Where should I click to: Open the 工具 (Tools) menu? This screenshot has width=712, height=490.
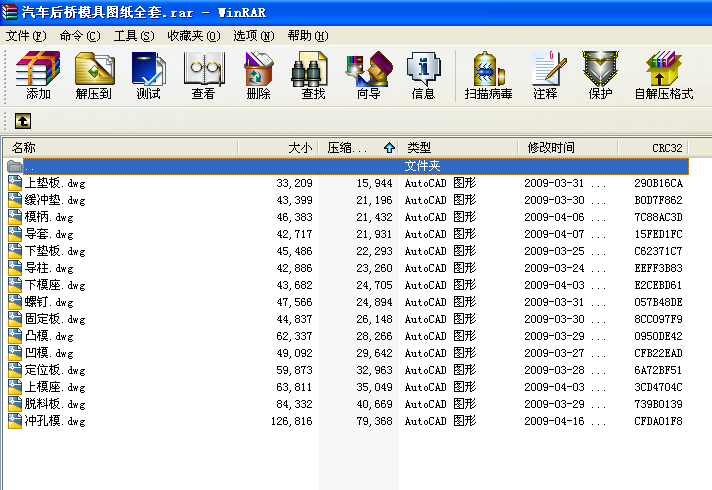click(133, 35)
